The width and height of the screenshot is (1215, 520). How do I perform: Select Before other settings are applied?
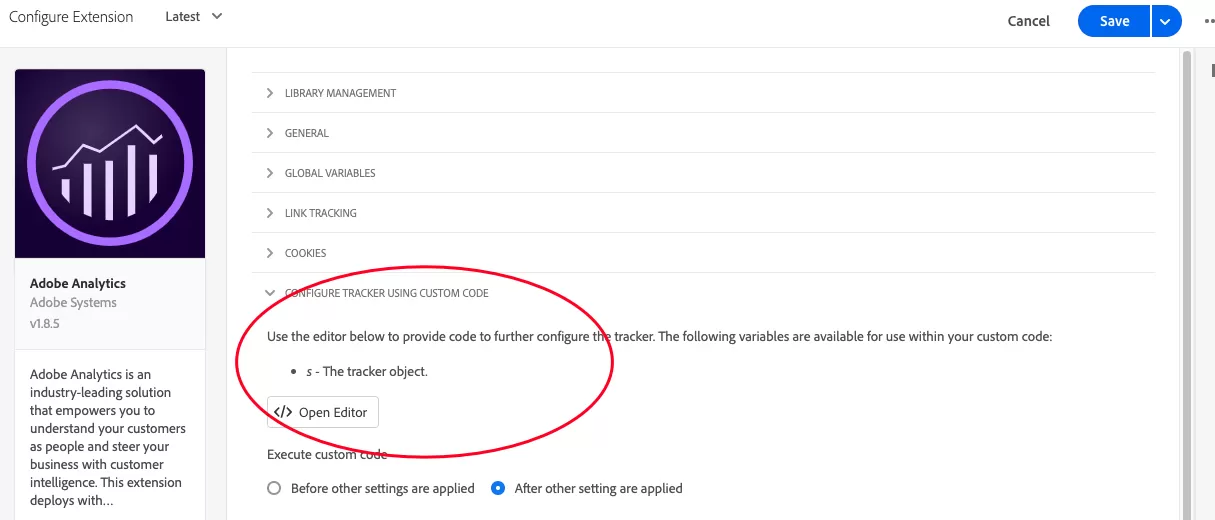pos(274,489)
